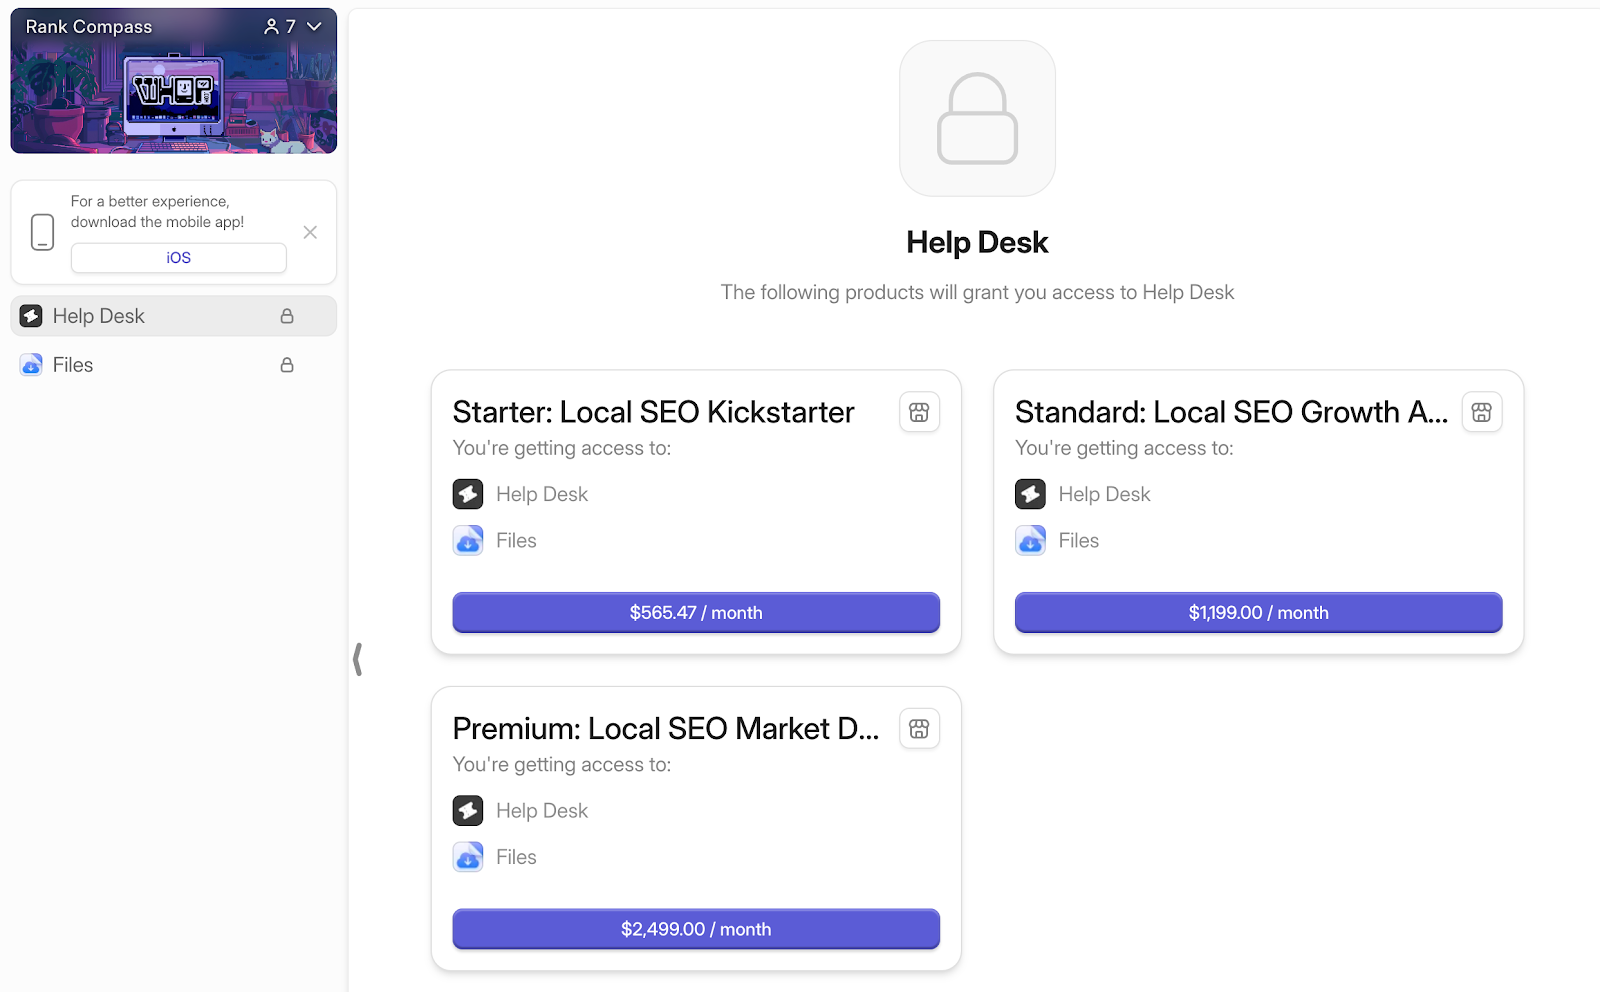The width and height of the screenshot is (1600, 992).
Task: Click the Rank Compass community name
Action: [x=89, y=27]
